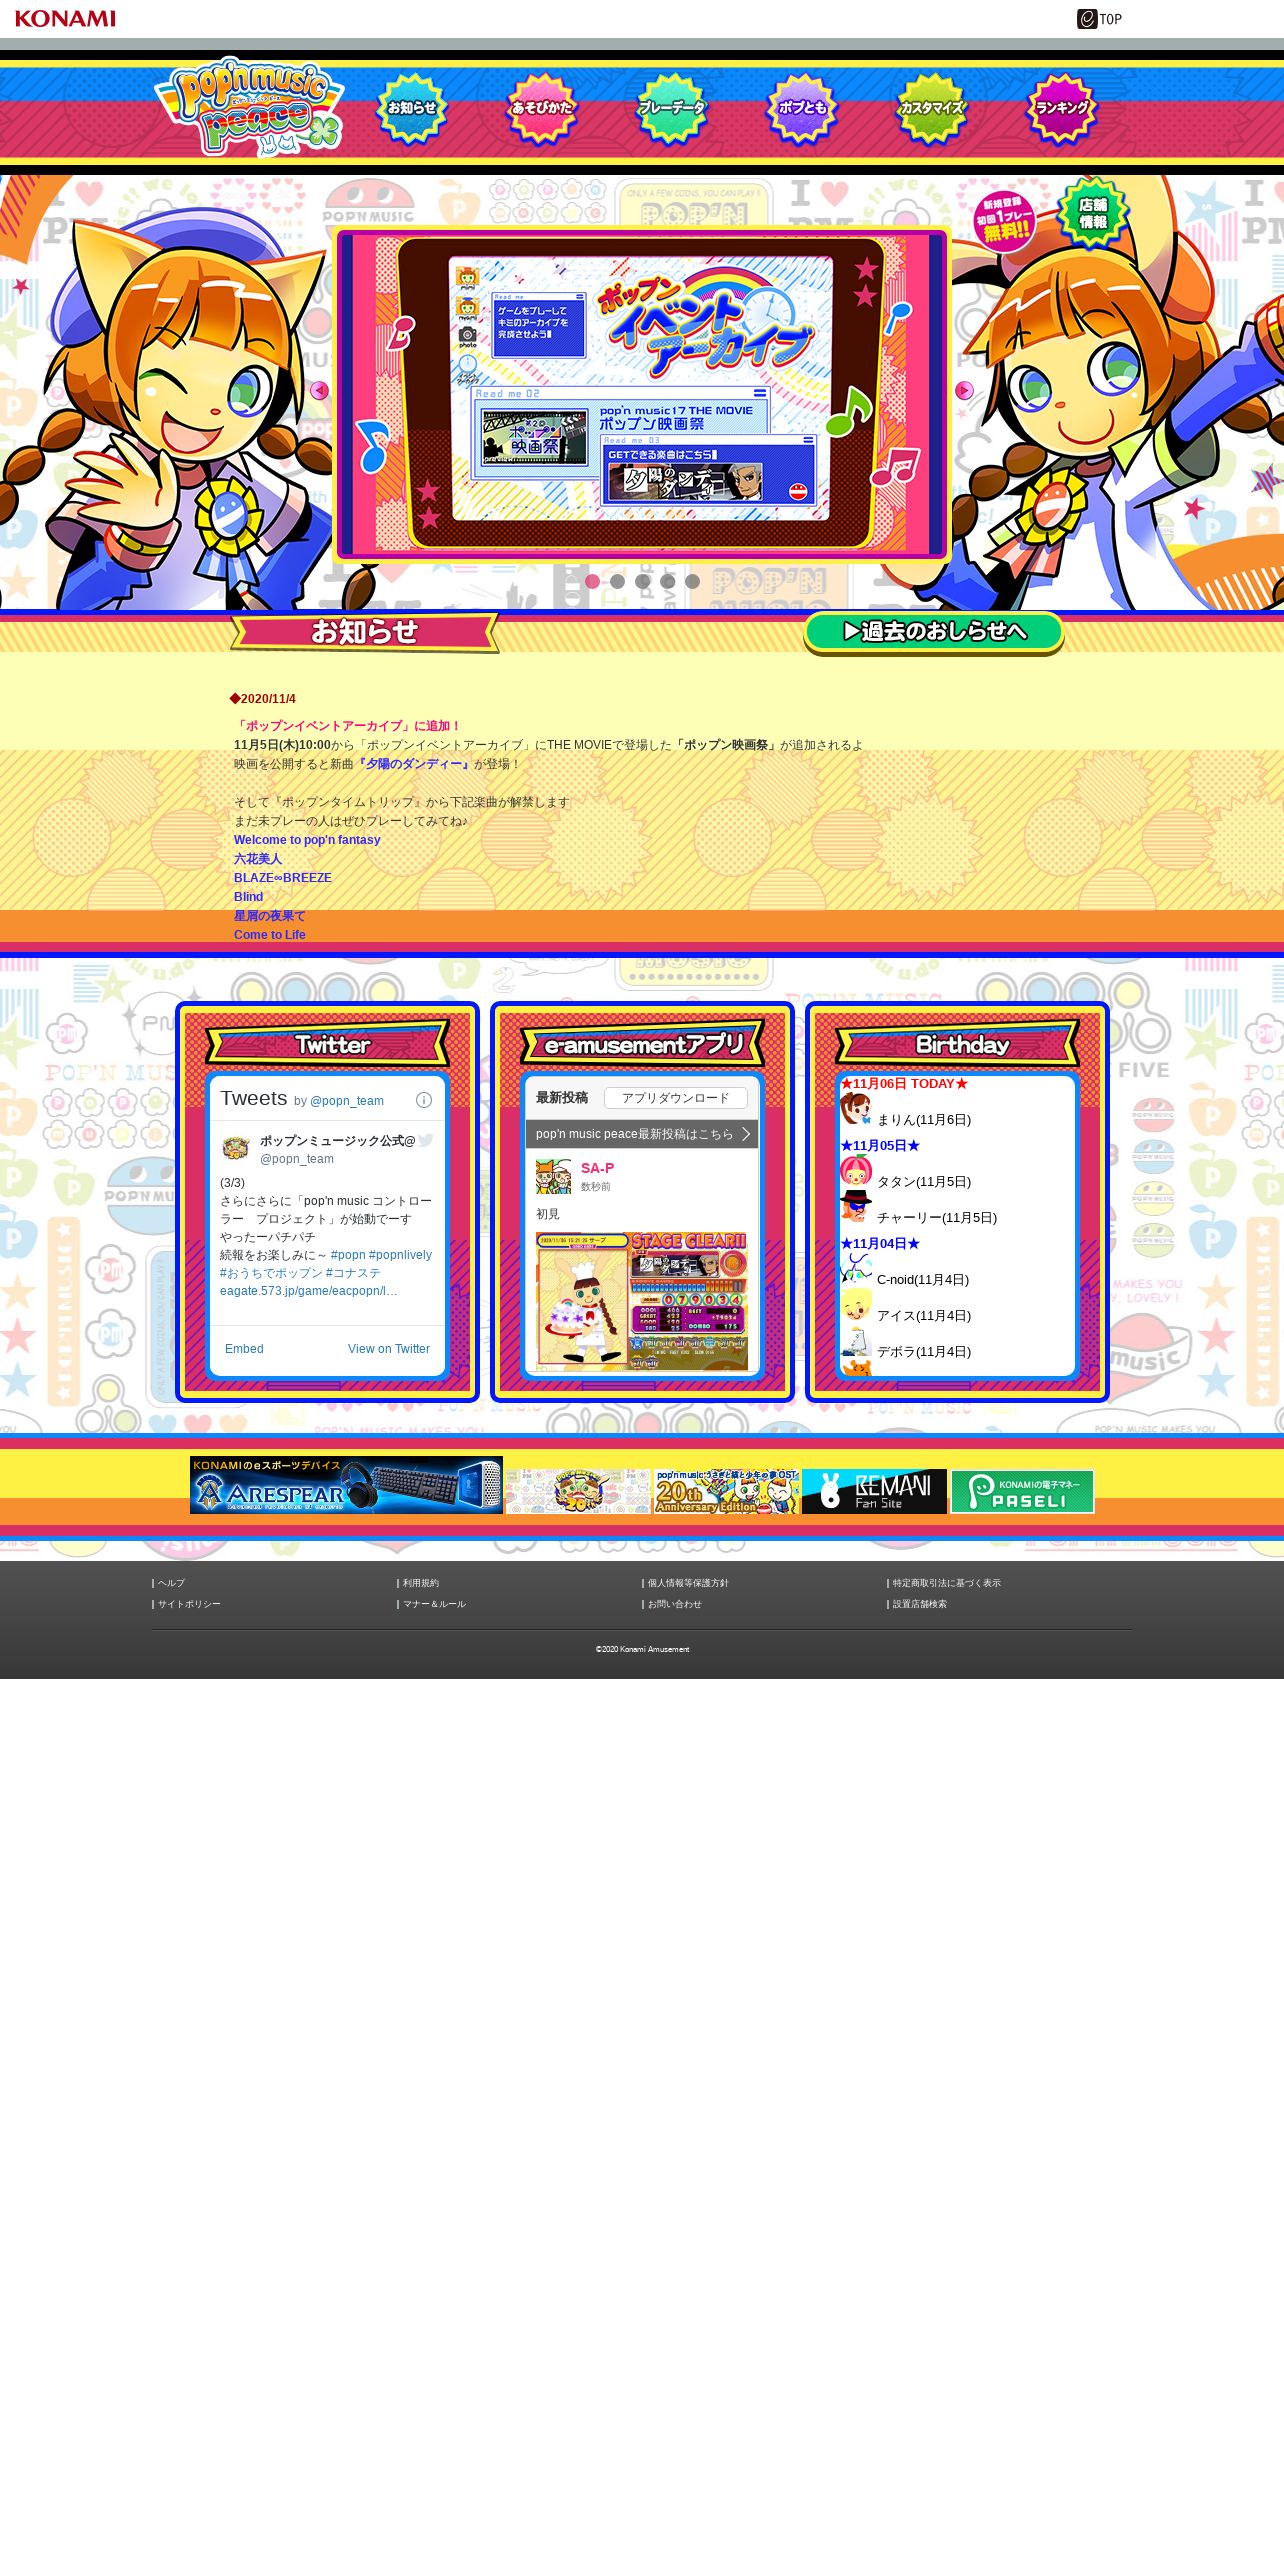Click View on Twitter link
Screen dimensions: 1284x2568
389,1349
